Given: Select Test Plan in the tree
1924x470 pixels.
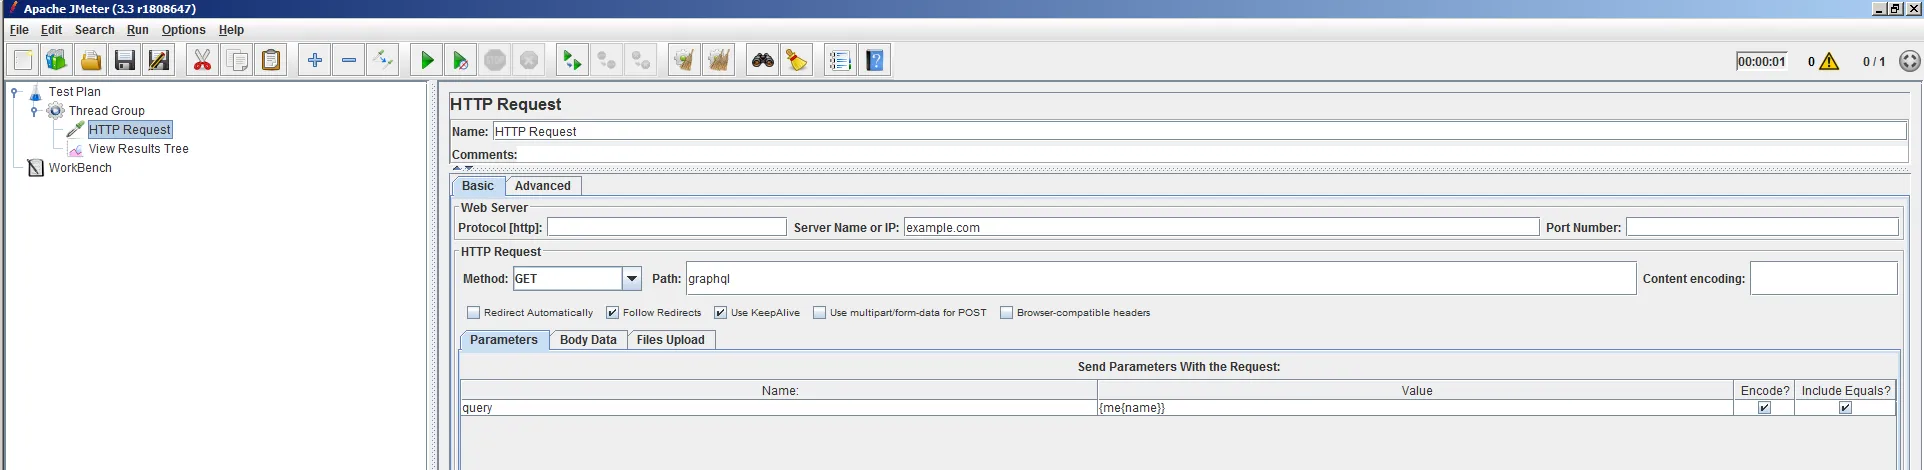Looking at the screenshot, I should 75,91.
